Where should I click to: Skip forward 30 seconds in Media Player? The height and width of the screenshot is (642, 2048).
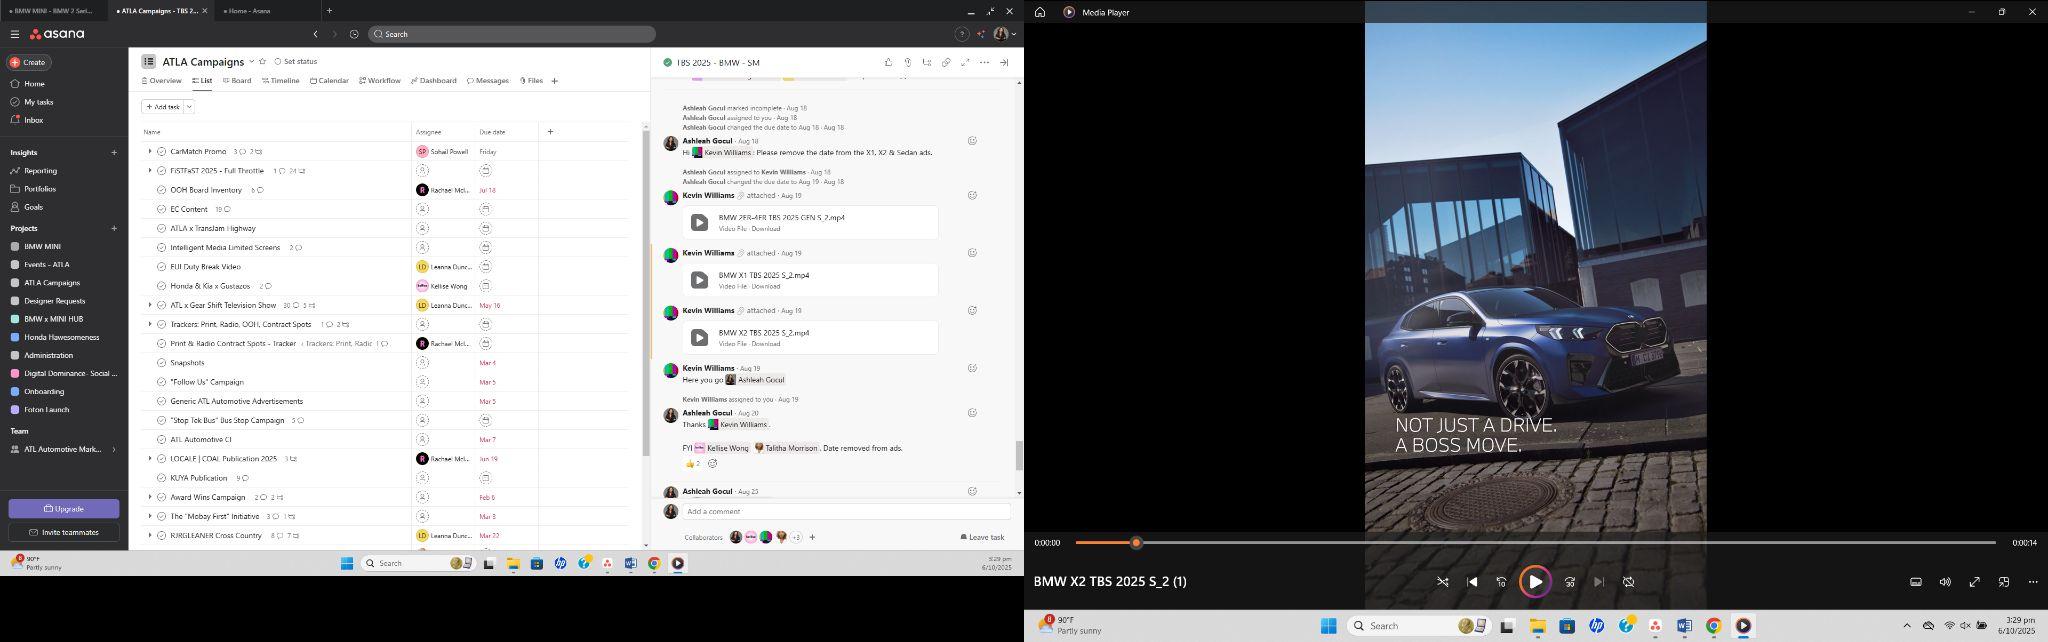(x=1570, y=582)
